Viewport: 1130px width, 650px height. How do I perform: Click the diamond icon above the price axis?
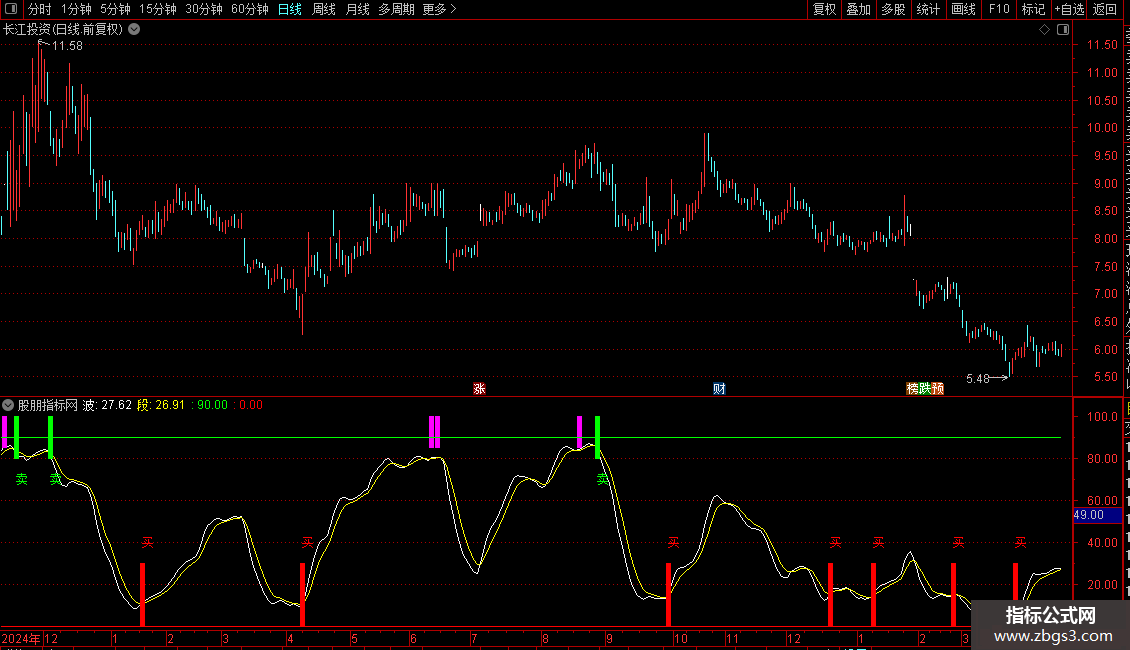1045,30
